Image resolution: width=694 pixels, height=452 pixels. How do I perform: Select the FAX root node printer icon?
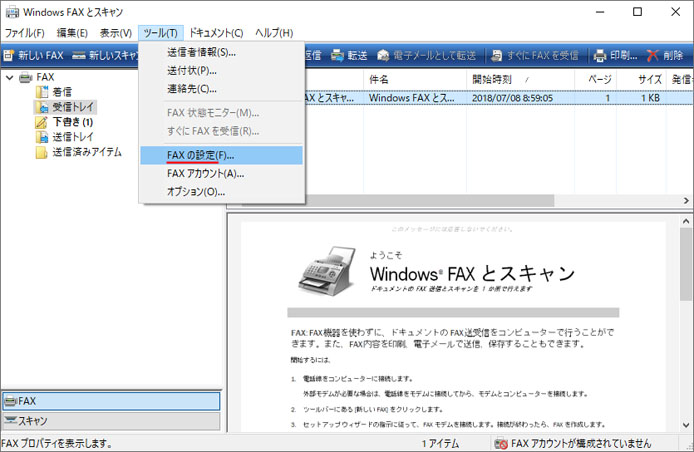pos(26,77)
